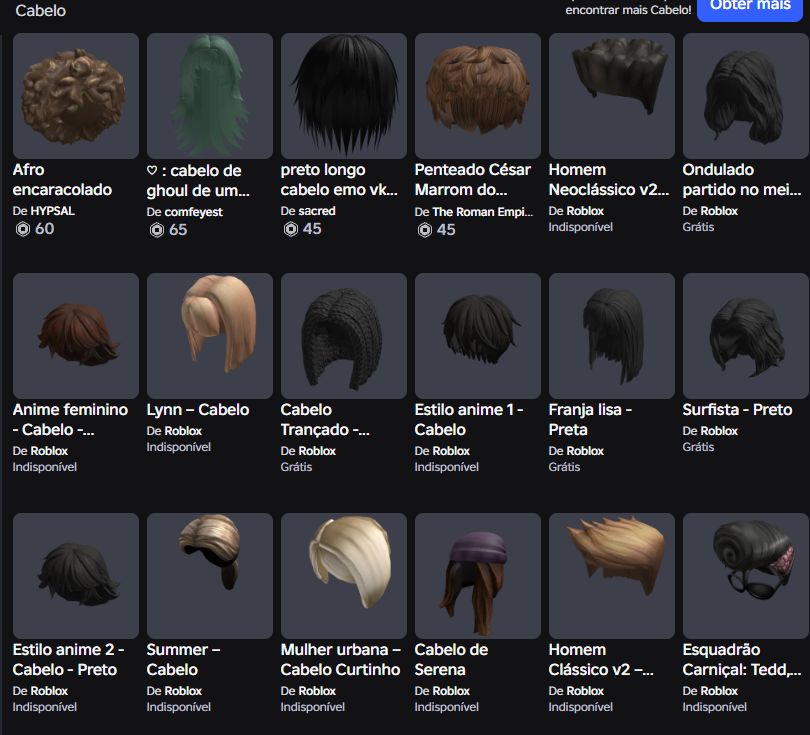810x735 pixels.
Task: Click the Robux icon beside price 60
Action: click(x=23, y=229)
